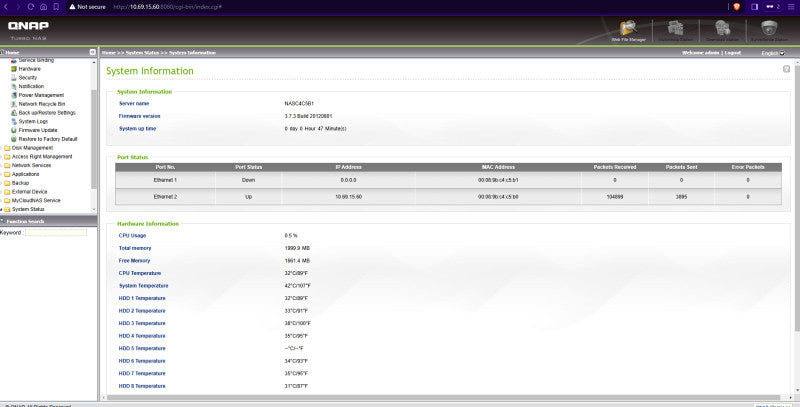Screen dimensions: 800x407
Task: Click the main content horizontal scrollbar
Action: 443,397
